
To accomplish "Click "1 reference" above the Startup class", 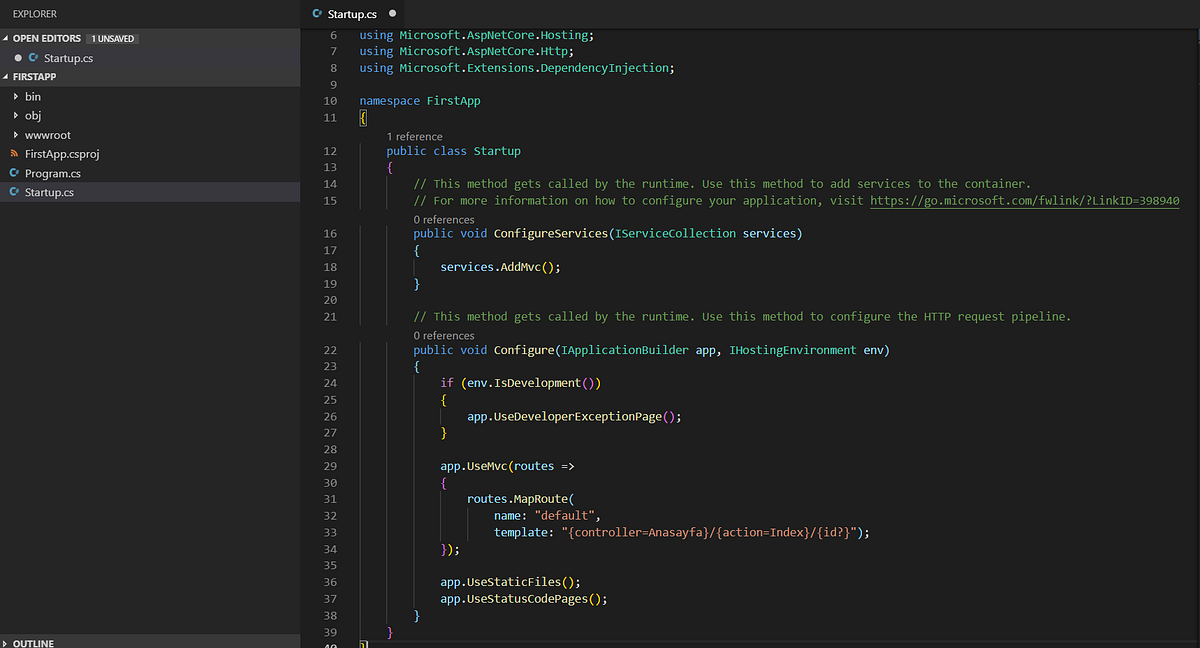I will tap(414, 136).
